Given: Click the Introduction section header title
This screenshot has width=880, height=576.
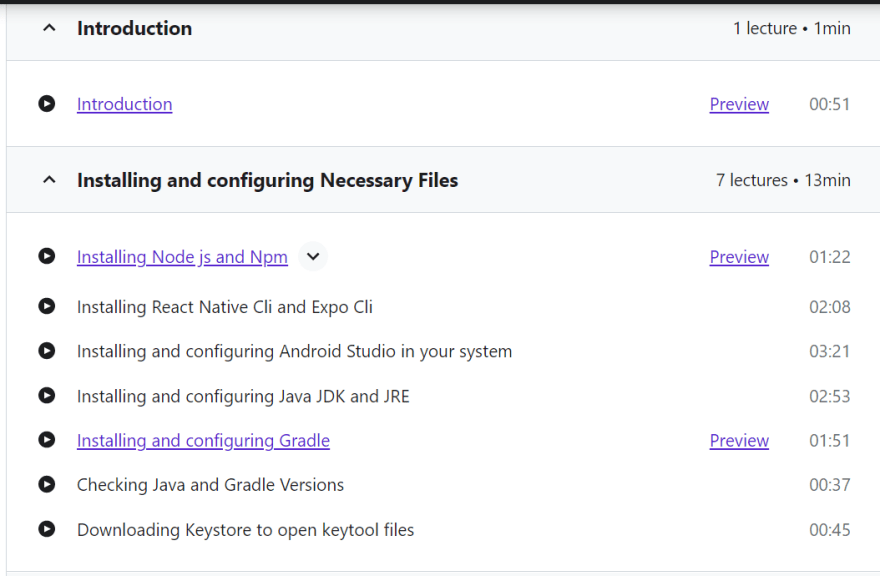Looking at the screenshot, I should (x=135, y=28).
